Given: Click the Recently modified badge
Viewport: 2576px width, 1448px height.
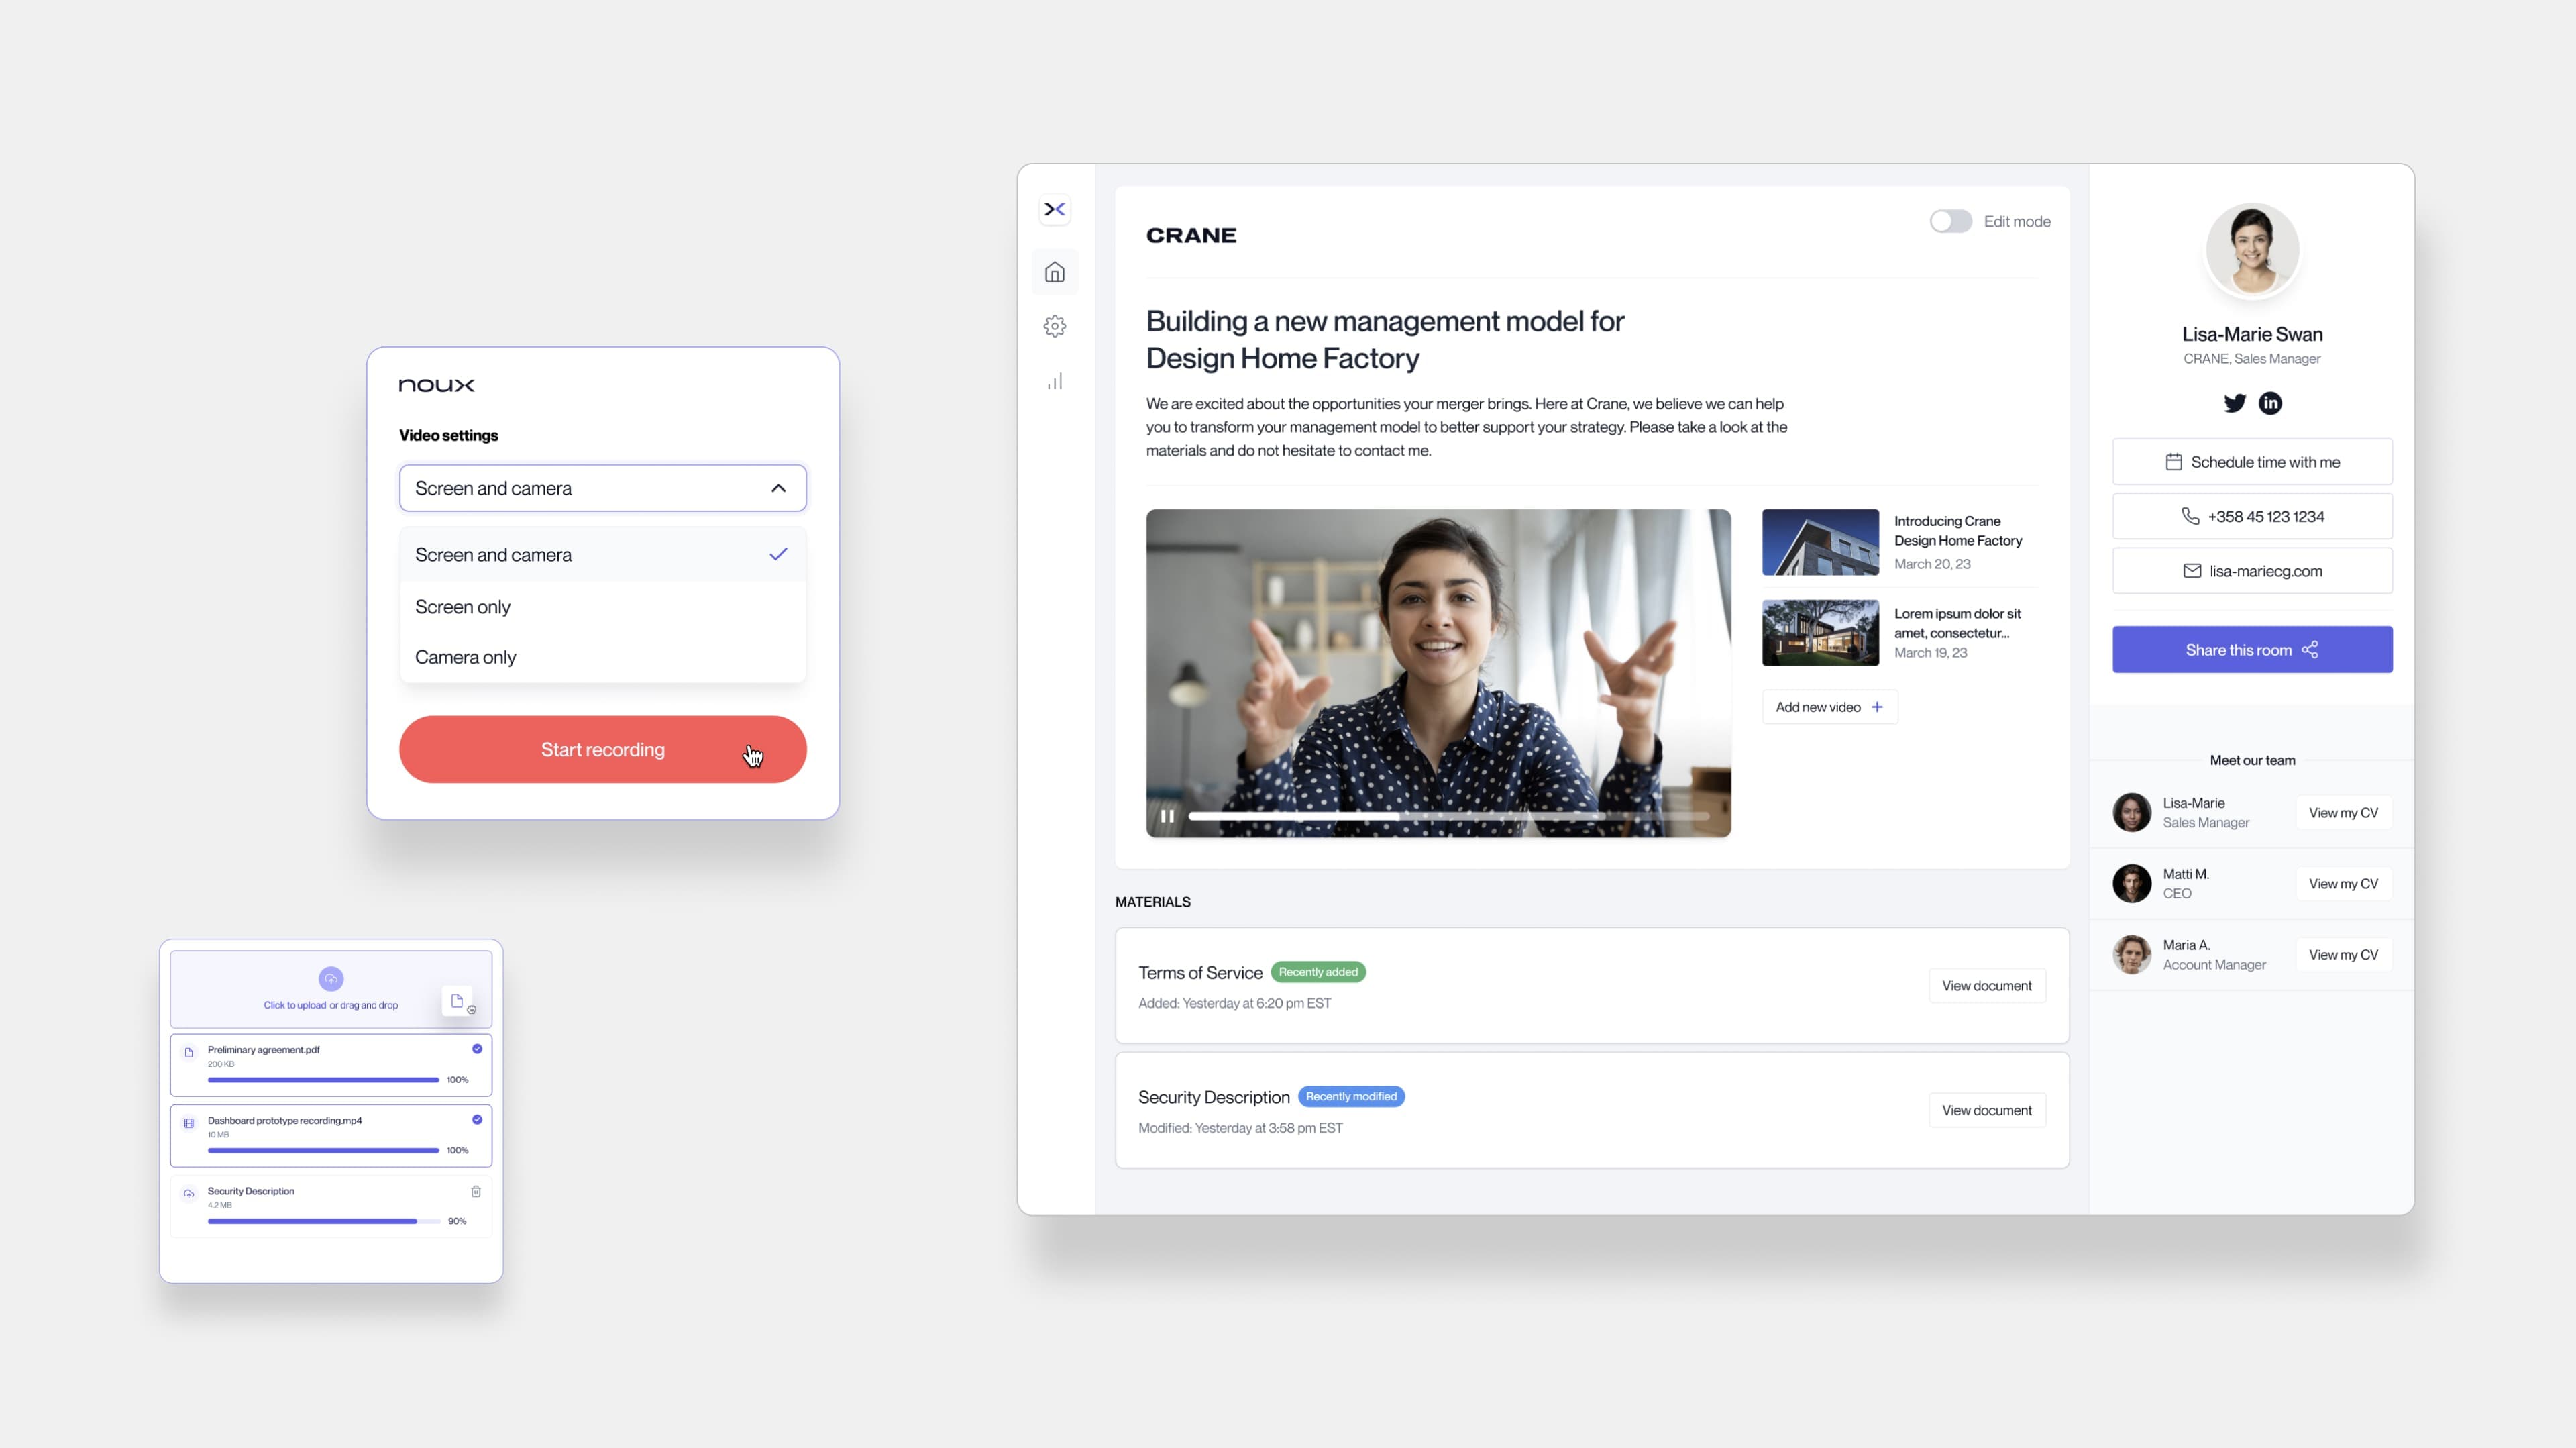Looking at the screenshot, I should pyautogui.click(x=1351, y=1097).
